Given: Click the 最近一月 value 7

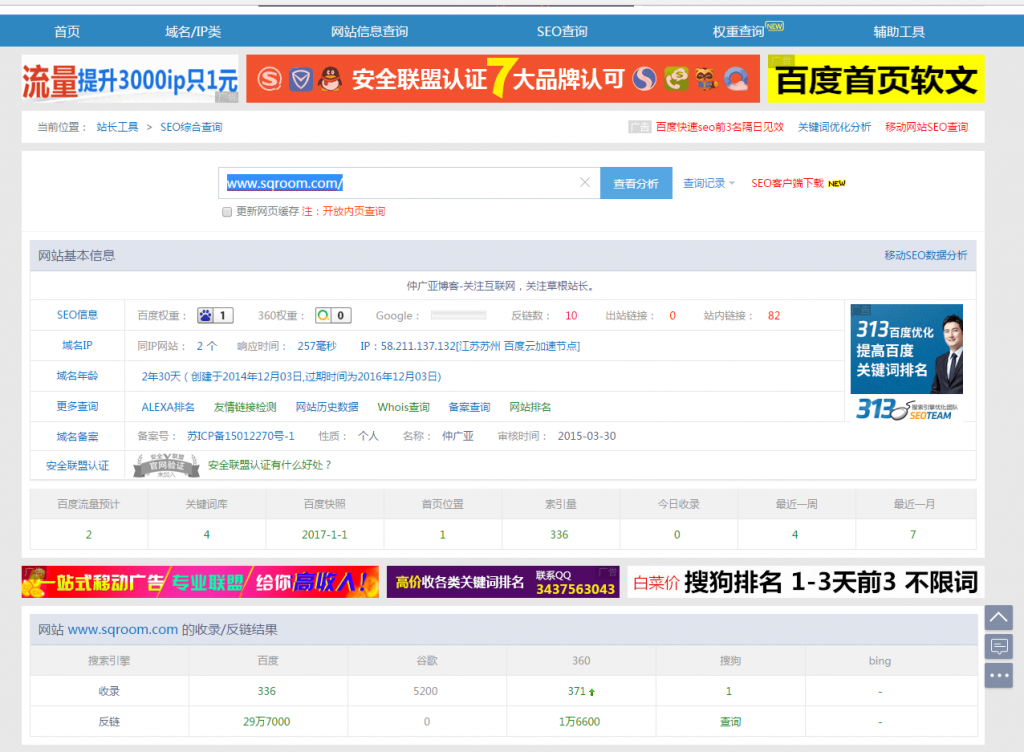Looking at the screenshot, I should [913, 535].
